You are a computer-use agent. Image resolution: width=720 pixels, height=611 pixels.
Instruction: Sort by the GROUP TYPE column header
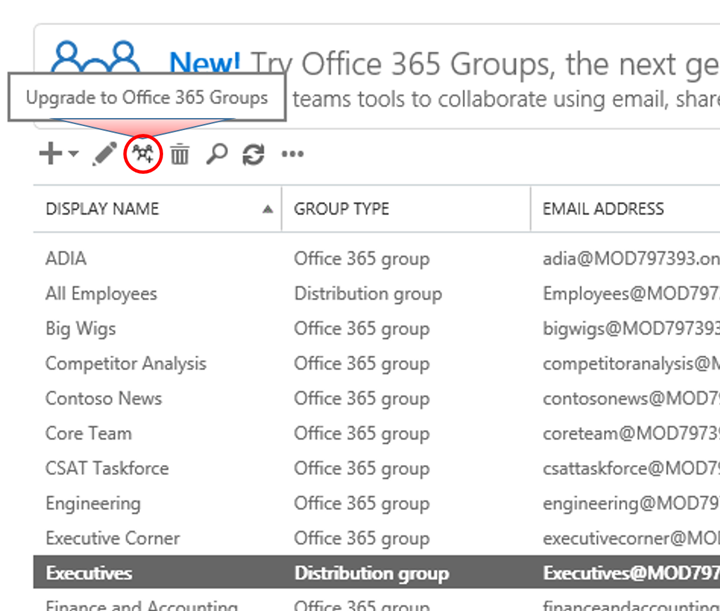342,209
